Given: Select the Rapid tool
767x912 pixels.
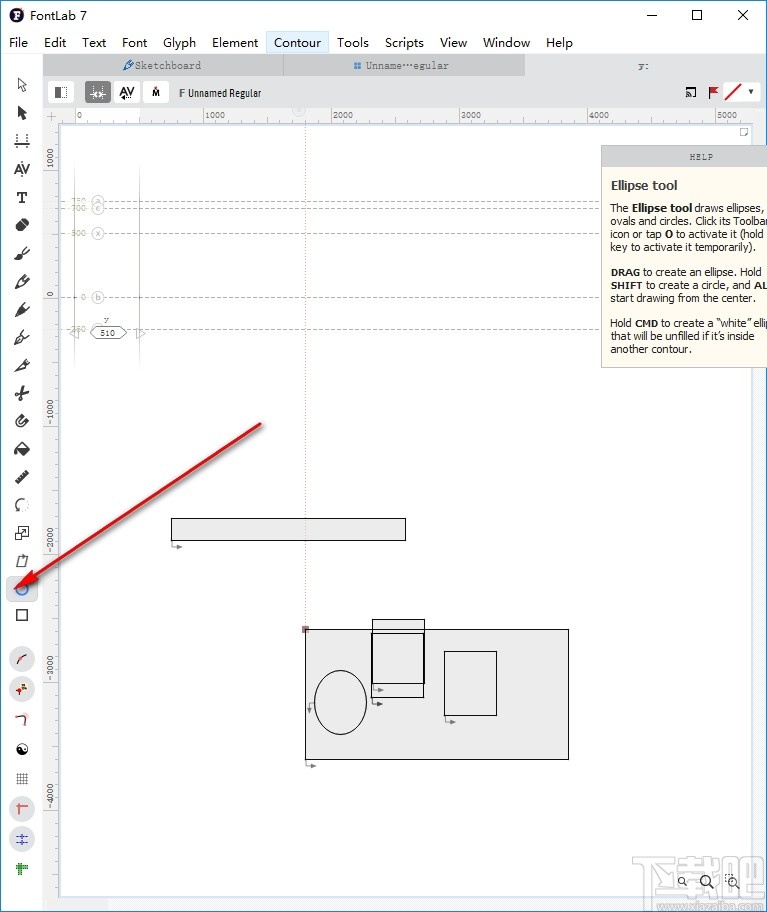Looking at the screenshot, I should coord(22,309).
